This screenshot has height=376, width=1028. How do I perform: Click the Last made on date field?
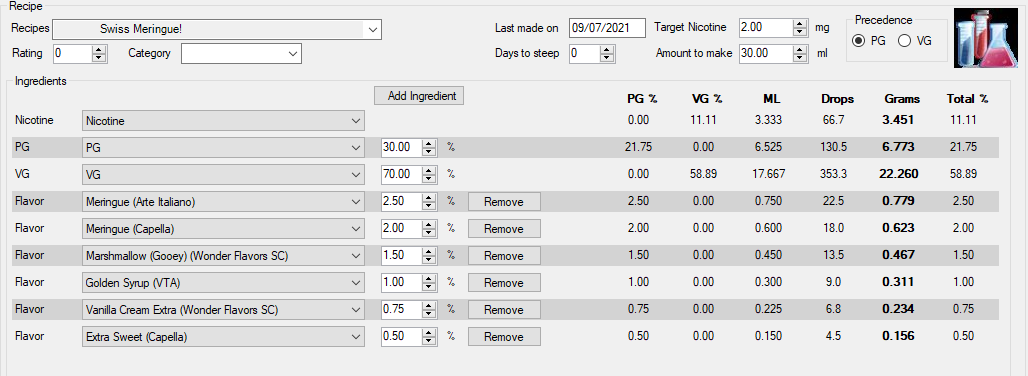[607, 28]
